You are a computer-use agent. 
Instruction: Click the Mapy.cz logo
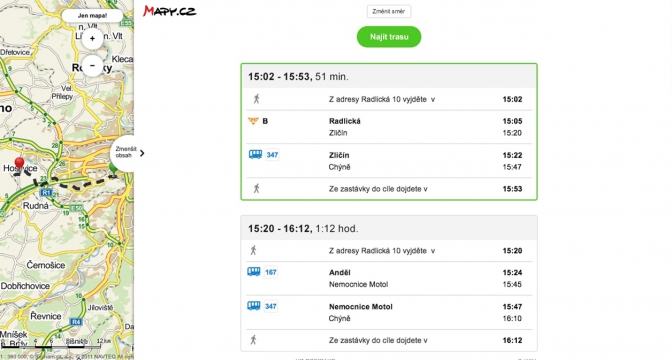(169, 11)
